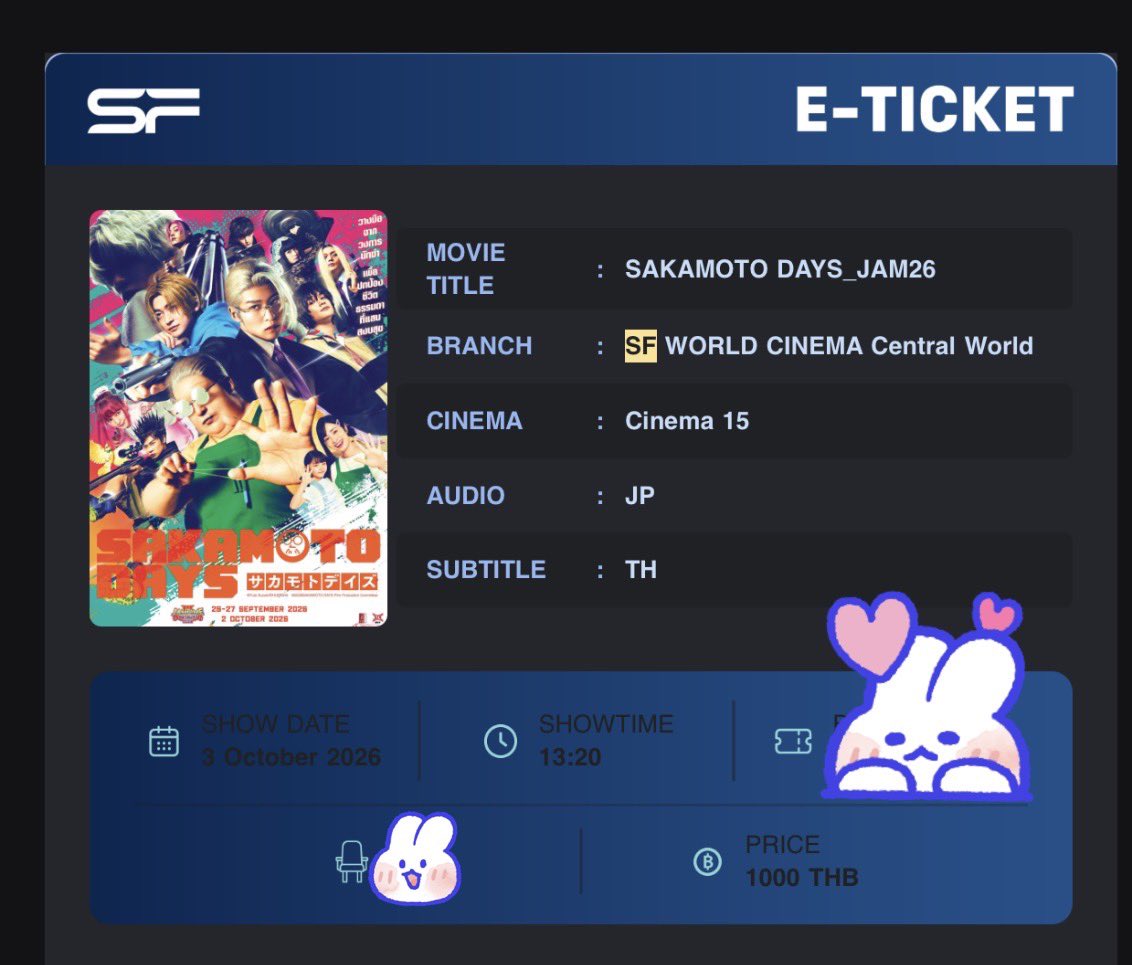Click the SHOWTIME label
Screen dimensions: 1132x965
tap(606, 724)
